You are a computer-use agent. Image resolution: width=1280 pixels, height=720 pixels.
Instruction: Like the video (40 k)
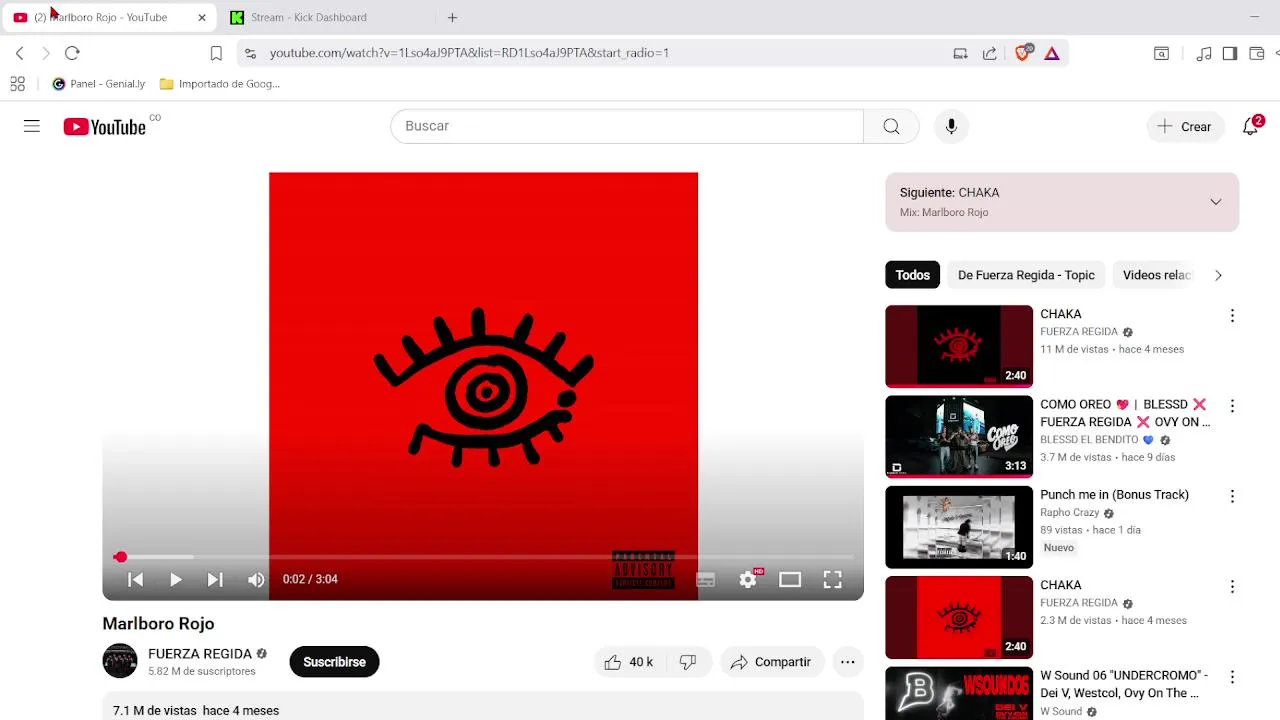629,662
